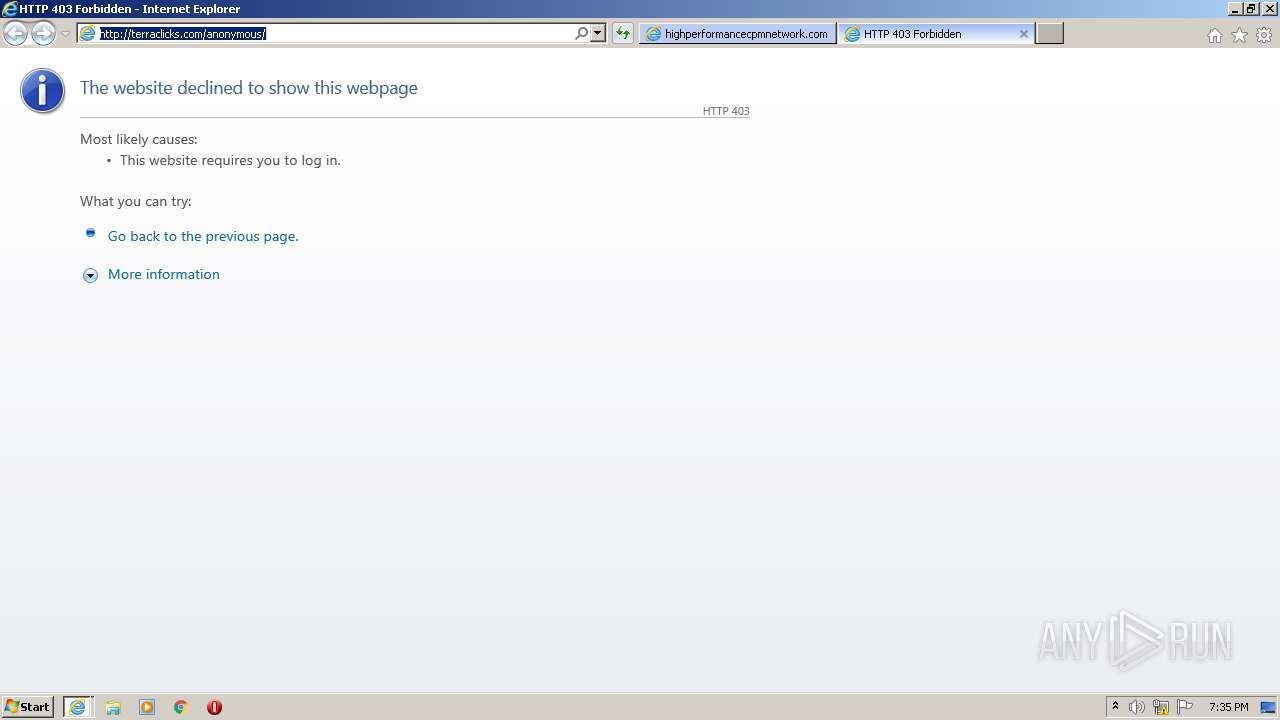Image resolution: width=1280 pixels, height=720 pixels.
Task: Open the recent pages dropdown arrow
Action: click(65, 34)
